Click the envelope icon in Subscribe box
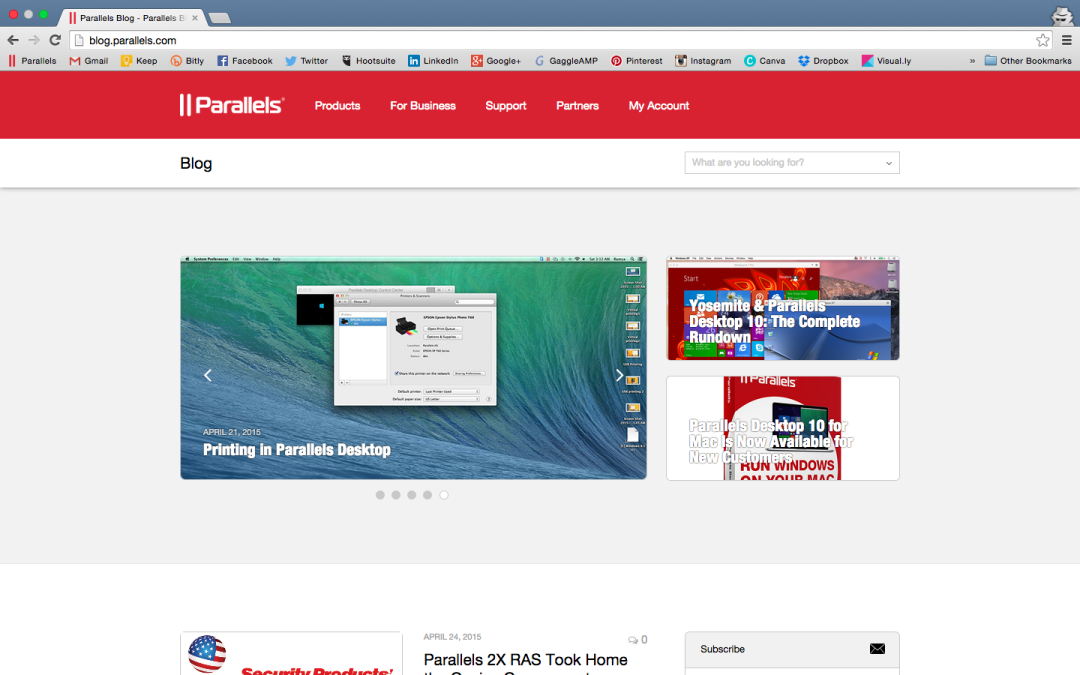 point(877,649)
